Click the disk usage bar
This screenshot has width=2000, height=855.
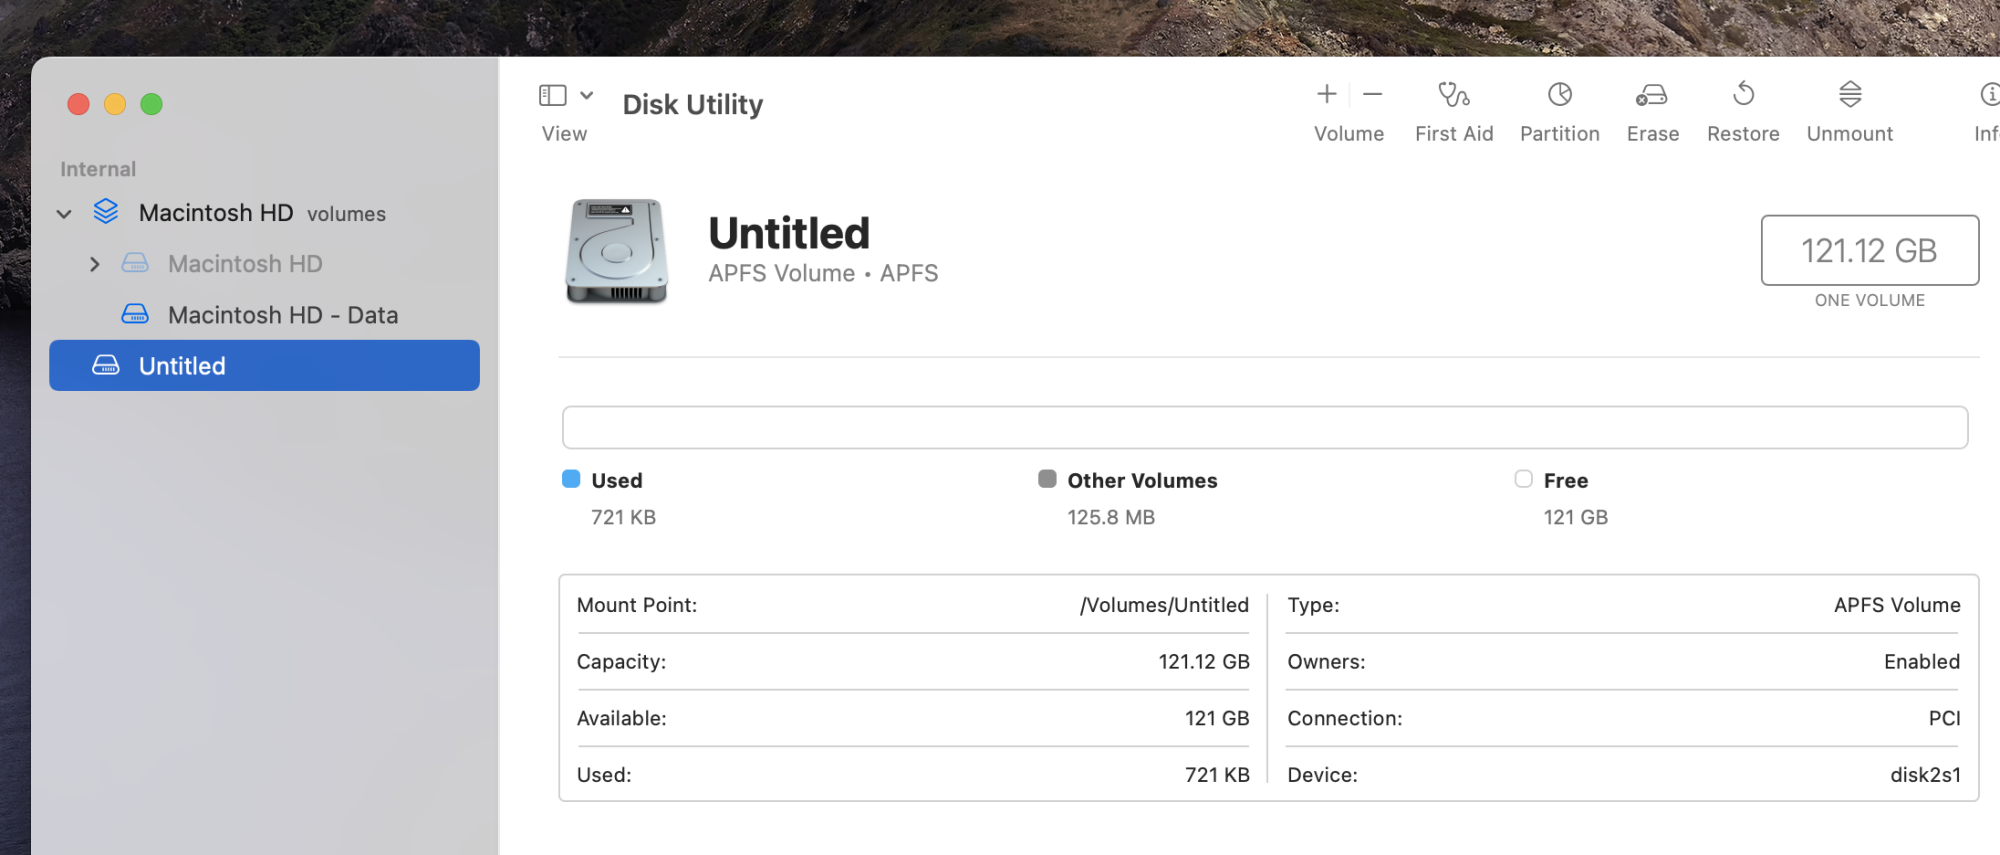[x=1264, y=428]
